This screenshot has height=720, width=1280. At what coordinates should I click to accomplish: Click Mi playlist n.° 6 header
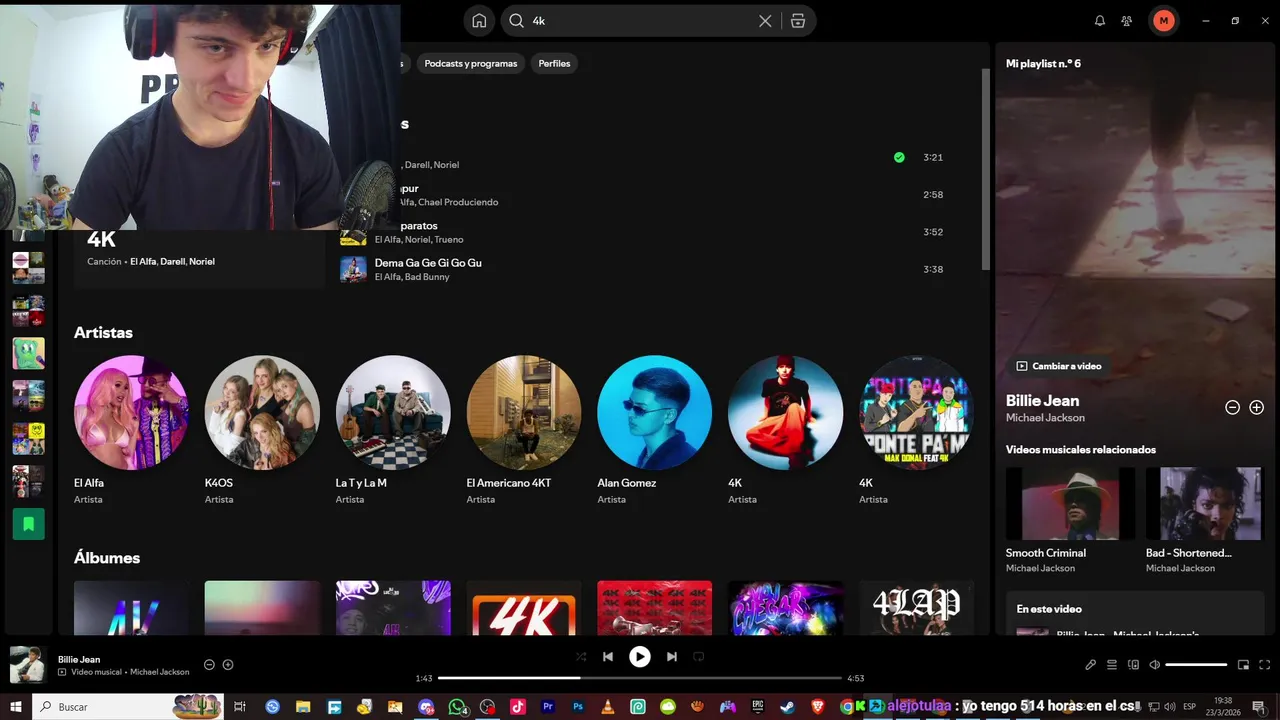pos(1043,63)
